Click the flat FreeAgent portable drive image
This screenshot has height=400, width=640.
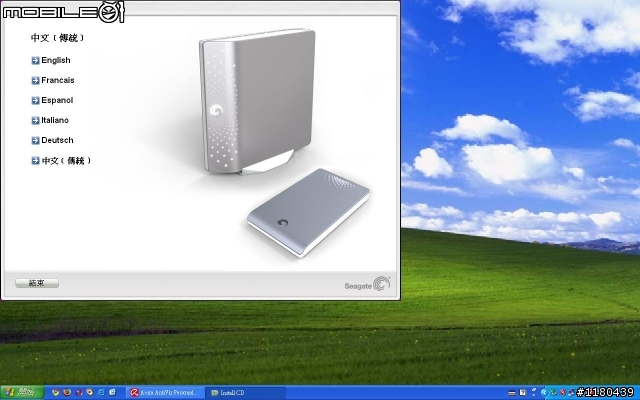point(309,211)
